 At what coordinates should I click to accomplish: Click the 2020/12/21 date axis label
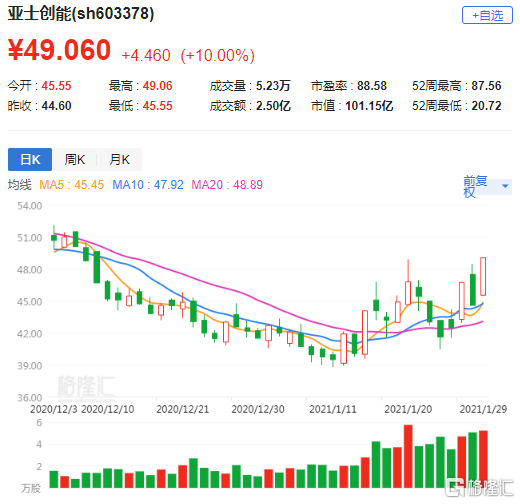[182, 409]
